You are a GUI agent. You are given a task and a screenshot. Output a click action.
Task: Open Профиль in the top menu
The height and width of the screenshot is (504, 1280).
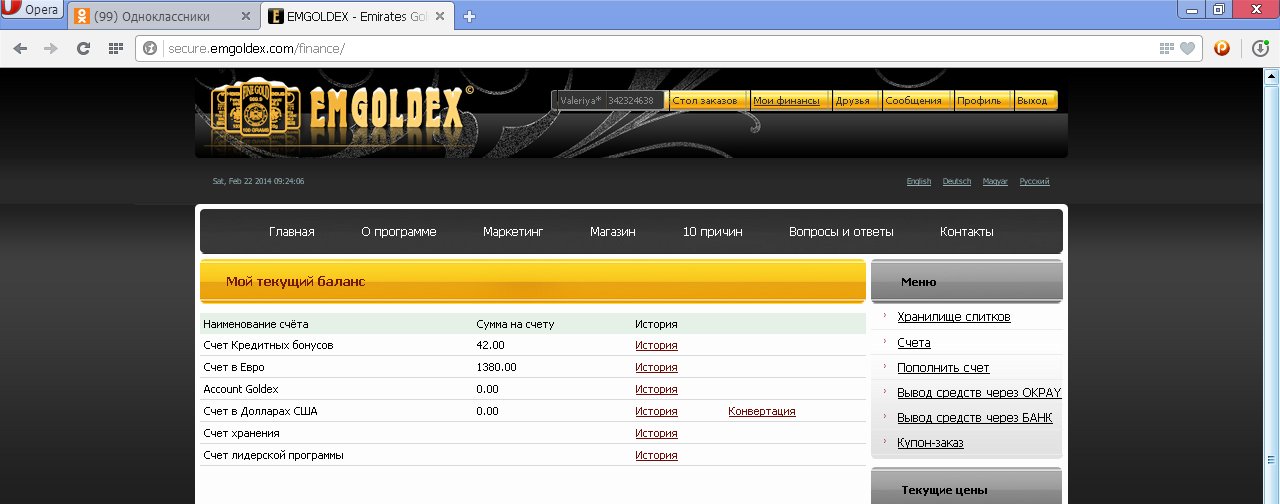coord(978,101)
